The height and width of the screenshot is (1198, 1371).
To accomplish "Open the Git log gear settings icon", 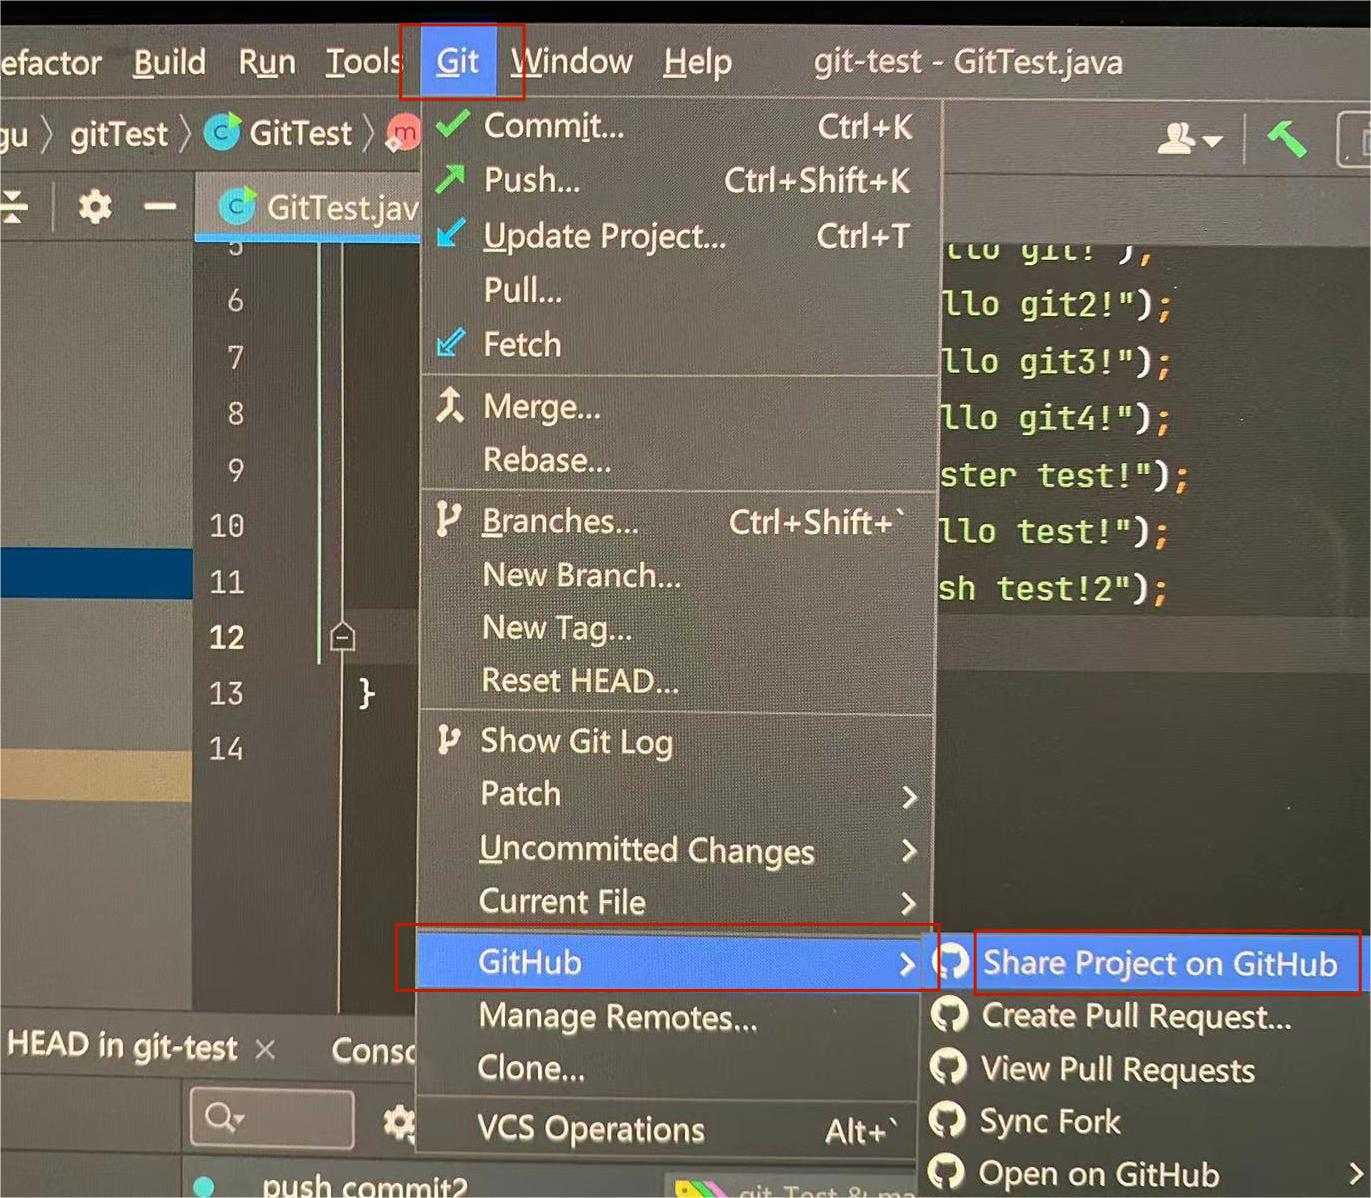I will [400, 1122].
